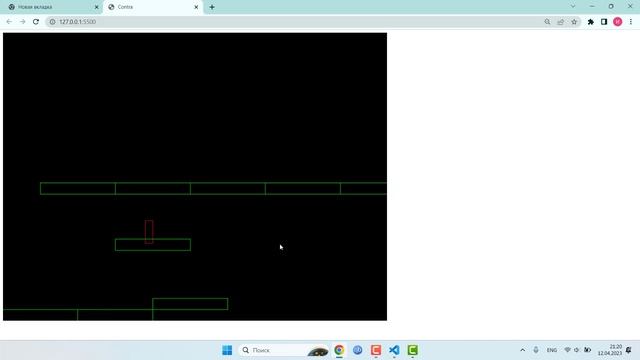Show hidden system tray icons
Viewport: 640px width, 360px height.
tap(522, 350)
